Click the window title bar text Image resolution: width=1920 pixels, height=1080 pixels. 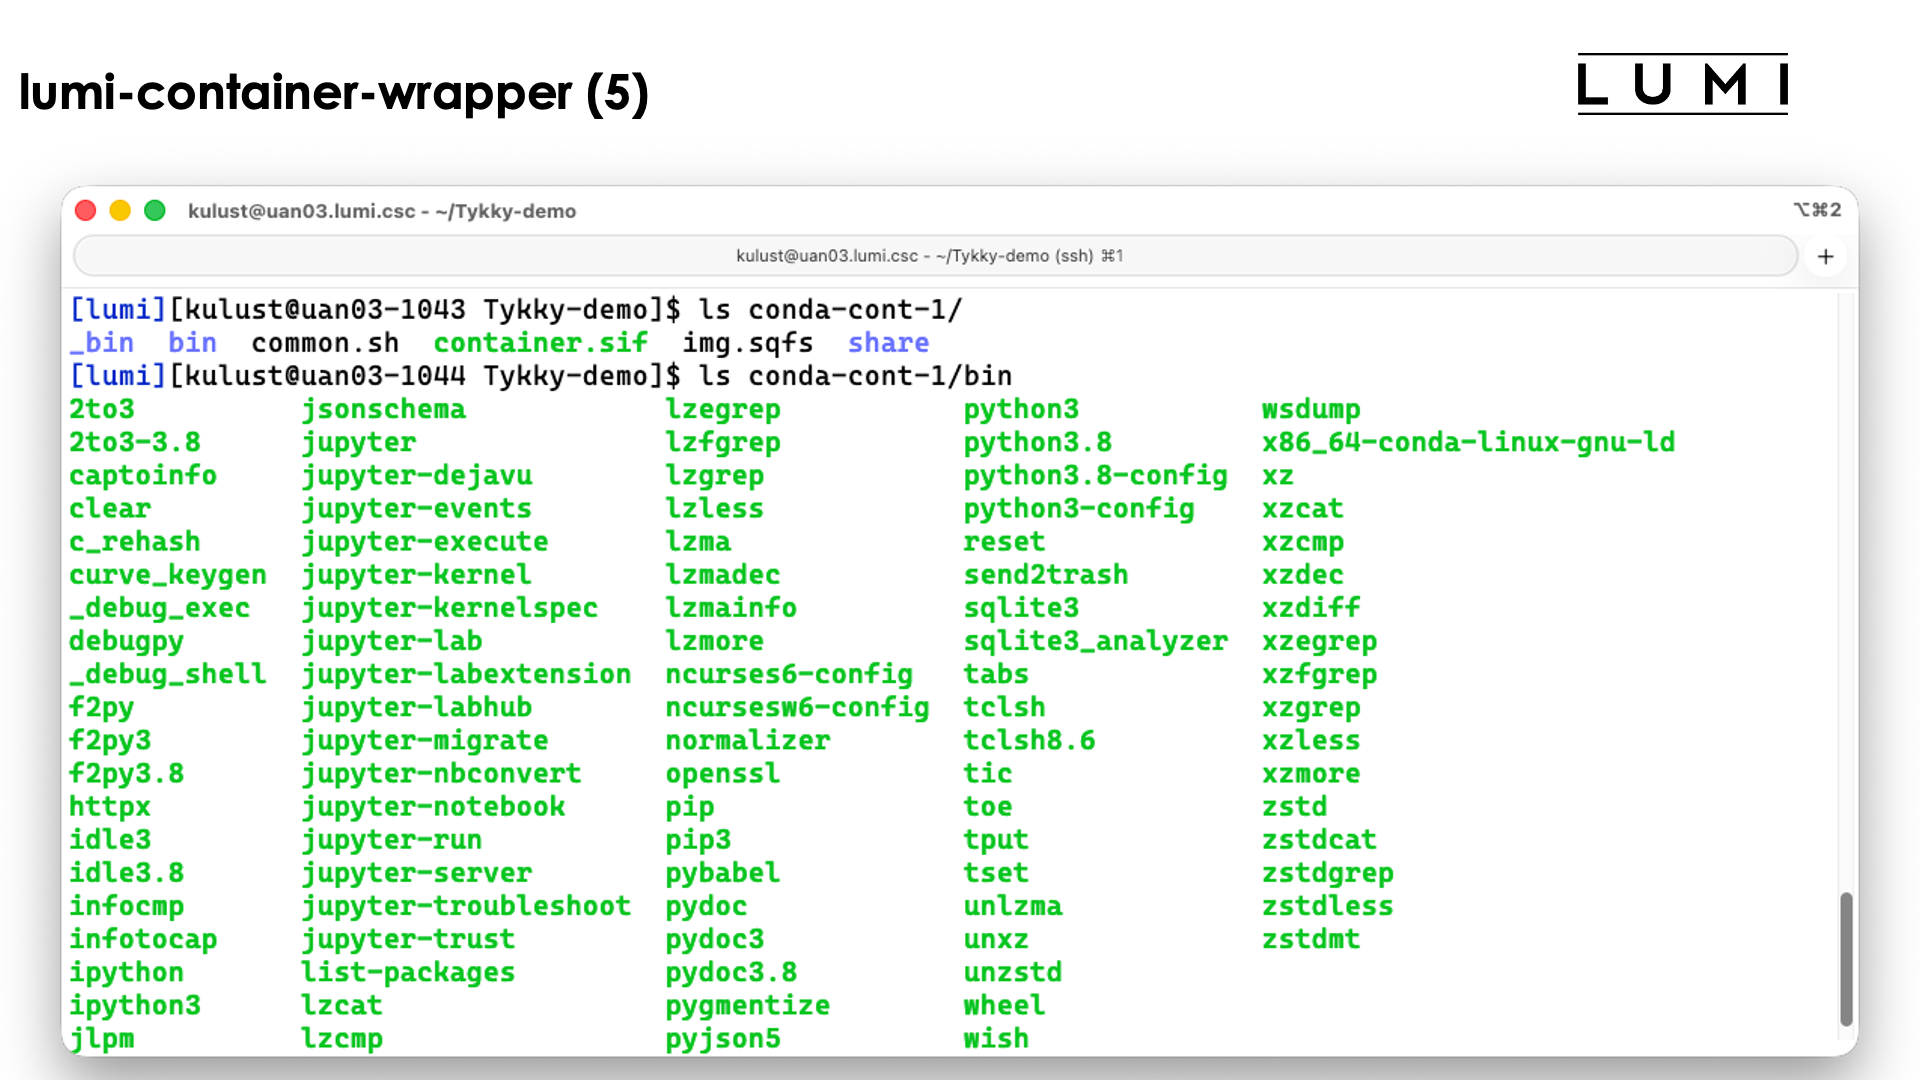tap(382, 211)
